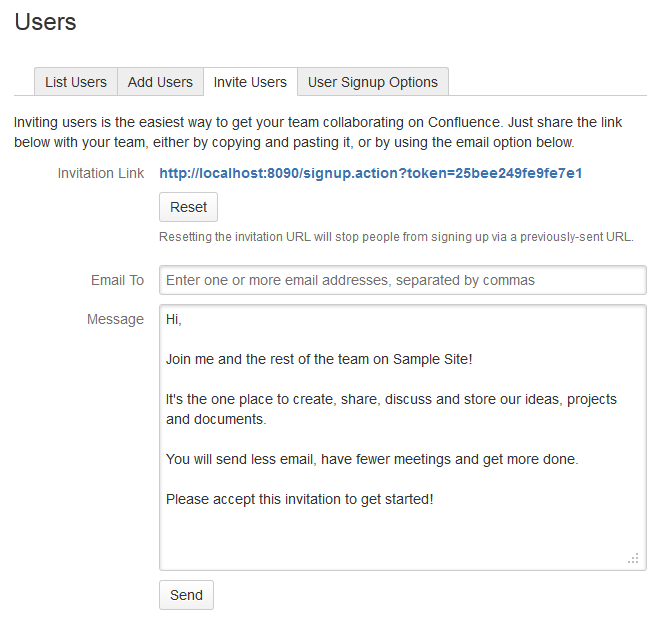Select the Invite Users tab
The width and height of the screenshot is (659, 620).
tap(250, 82)
